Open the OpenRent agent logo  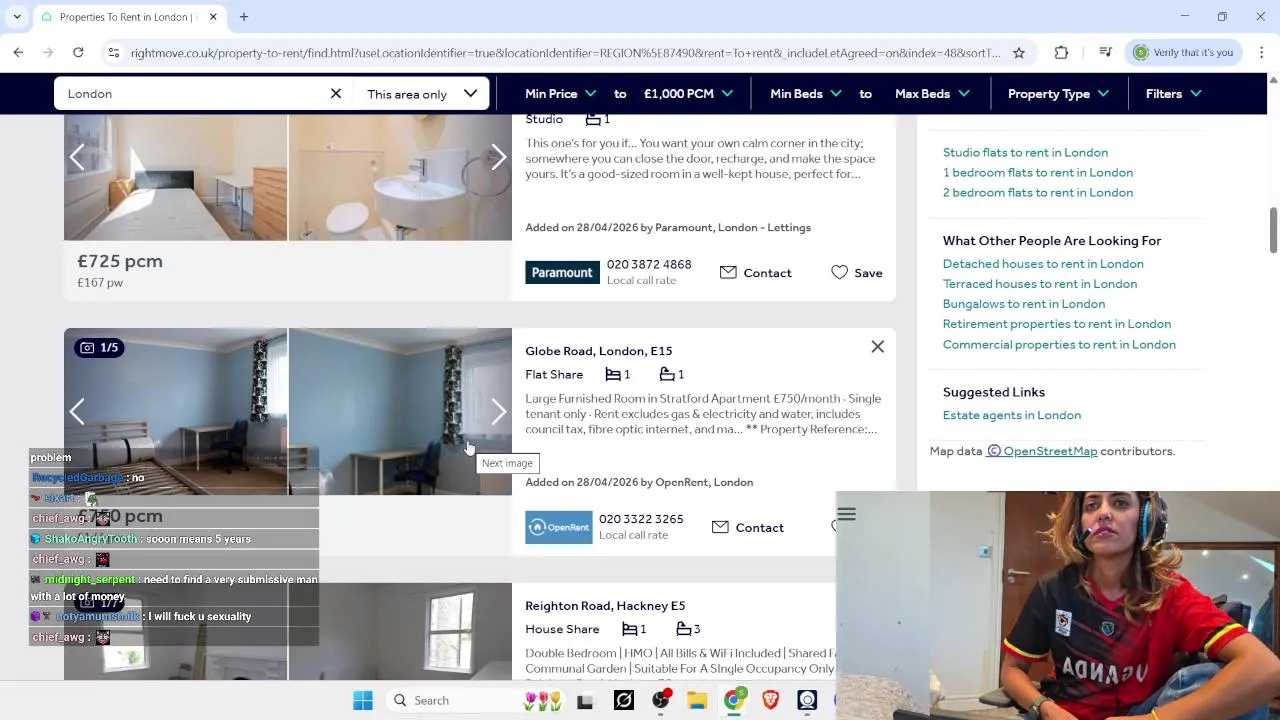point(559,527)
